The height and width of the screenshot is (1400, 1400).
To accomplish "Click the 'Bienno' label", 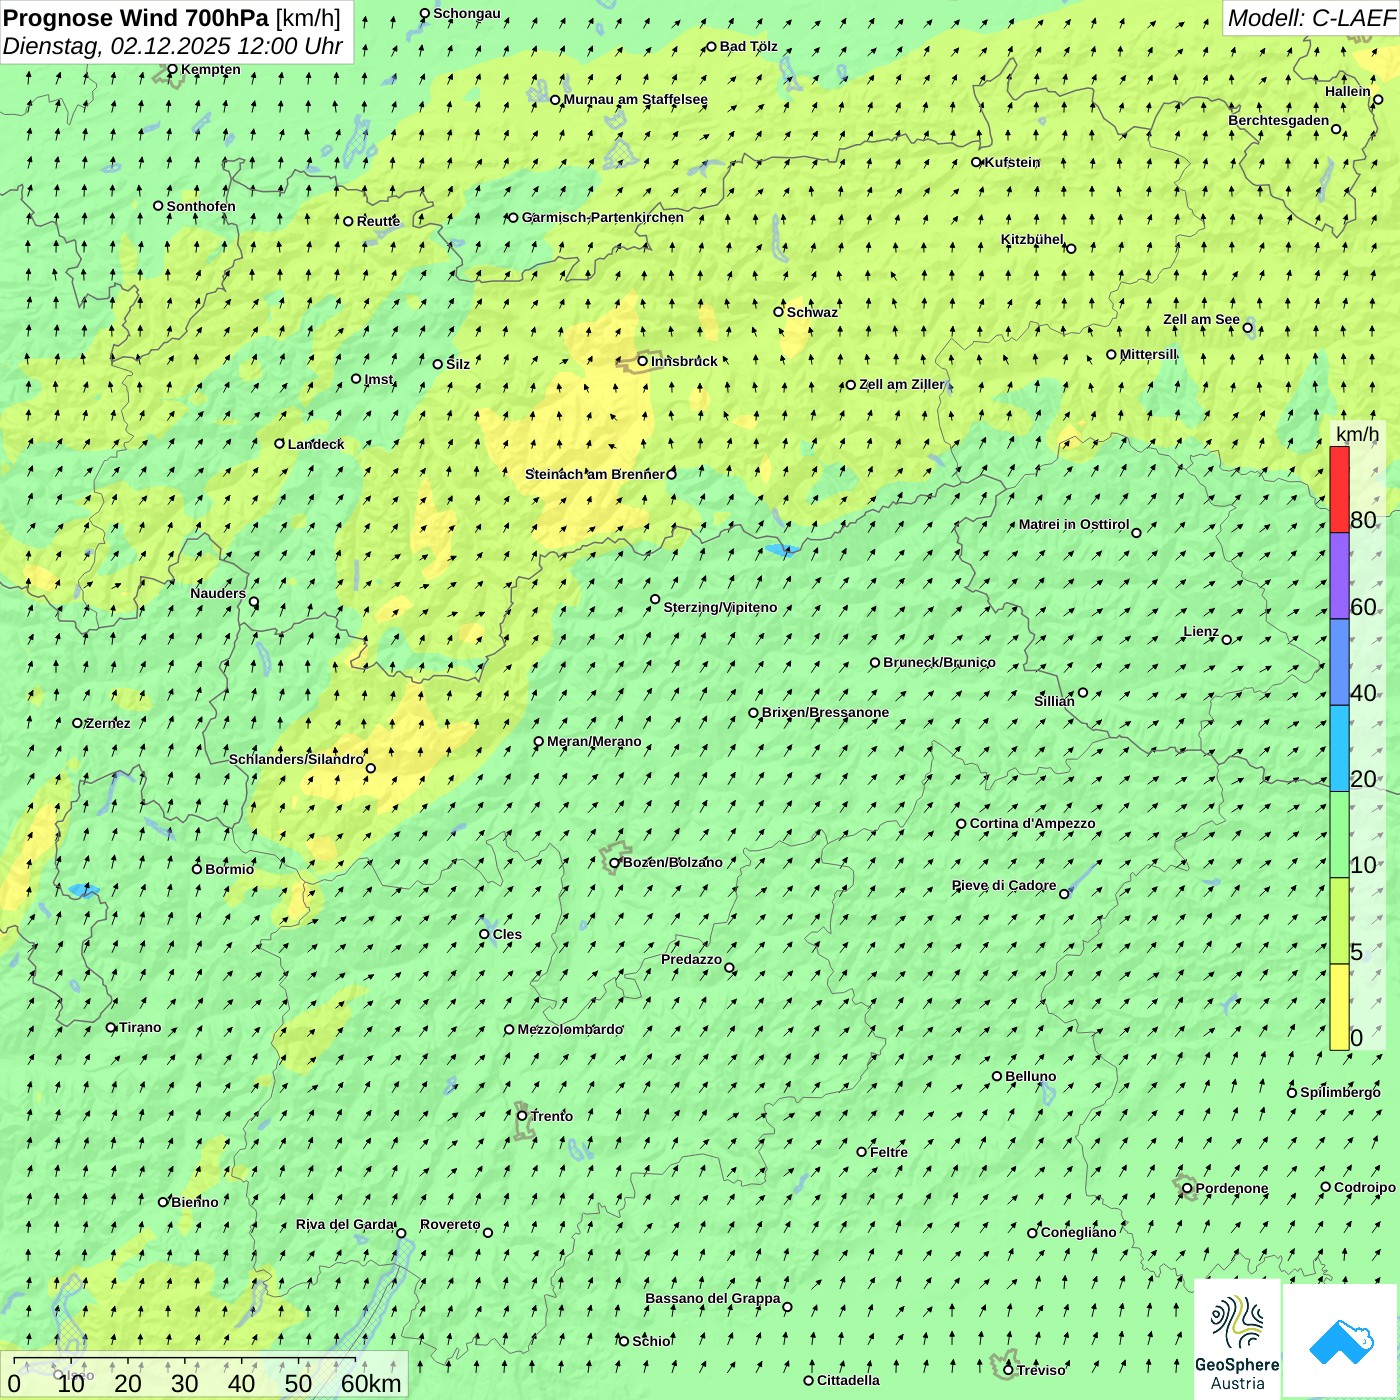I will click(x=194, y=1202).
